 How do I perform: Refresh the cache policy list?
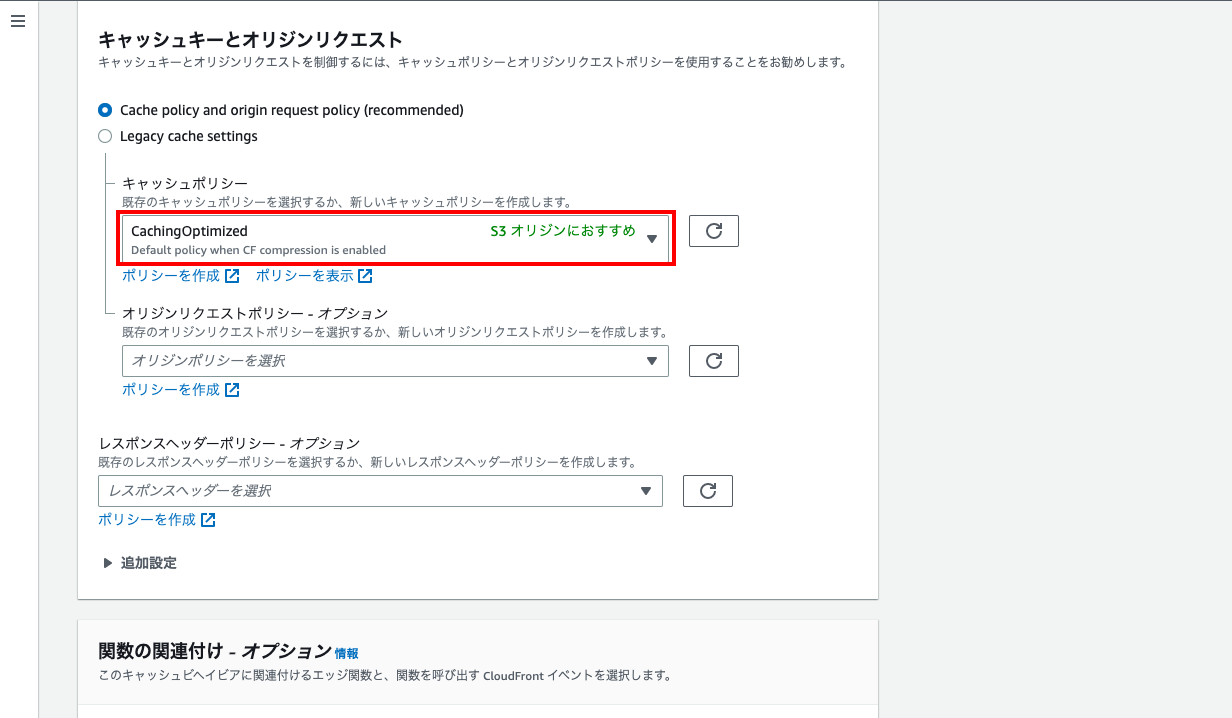click(713, 231)
